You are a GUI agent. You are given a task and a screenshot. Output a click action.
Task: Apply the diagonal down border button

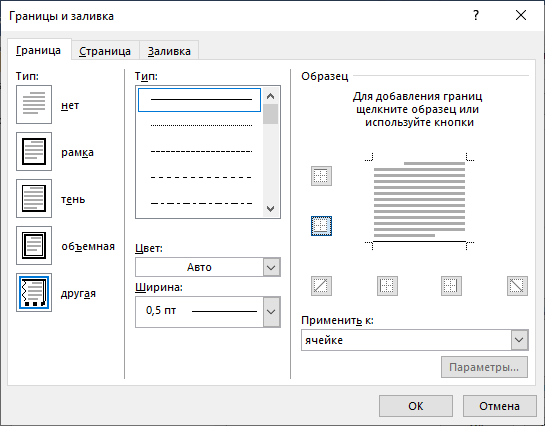pos(517,286)
